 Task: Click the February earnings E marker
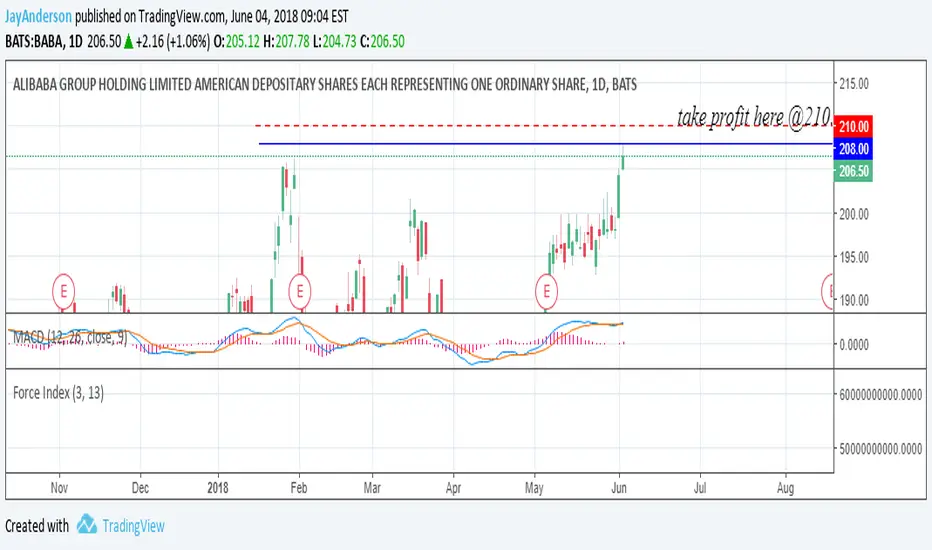(x=300, y=292)
